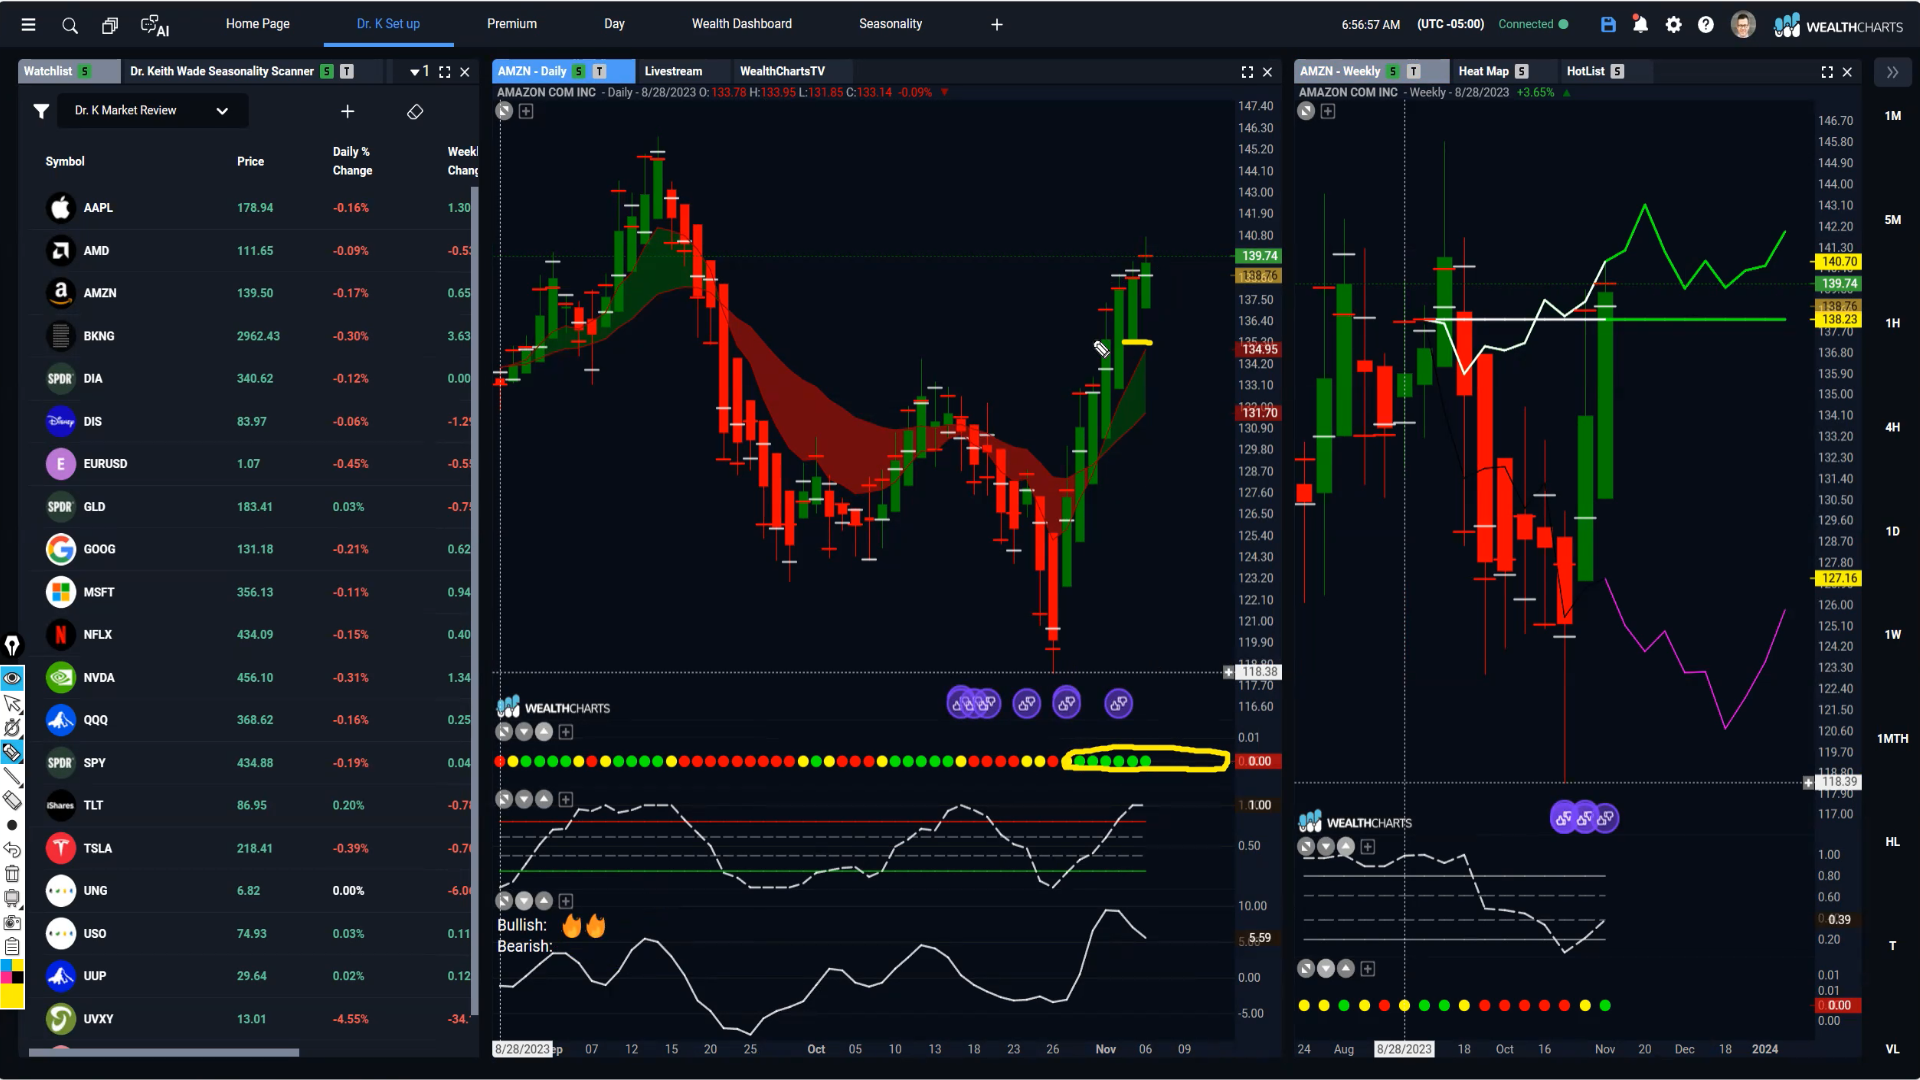Save the workspace with the disk icon

[x=1608, y=25]
